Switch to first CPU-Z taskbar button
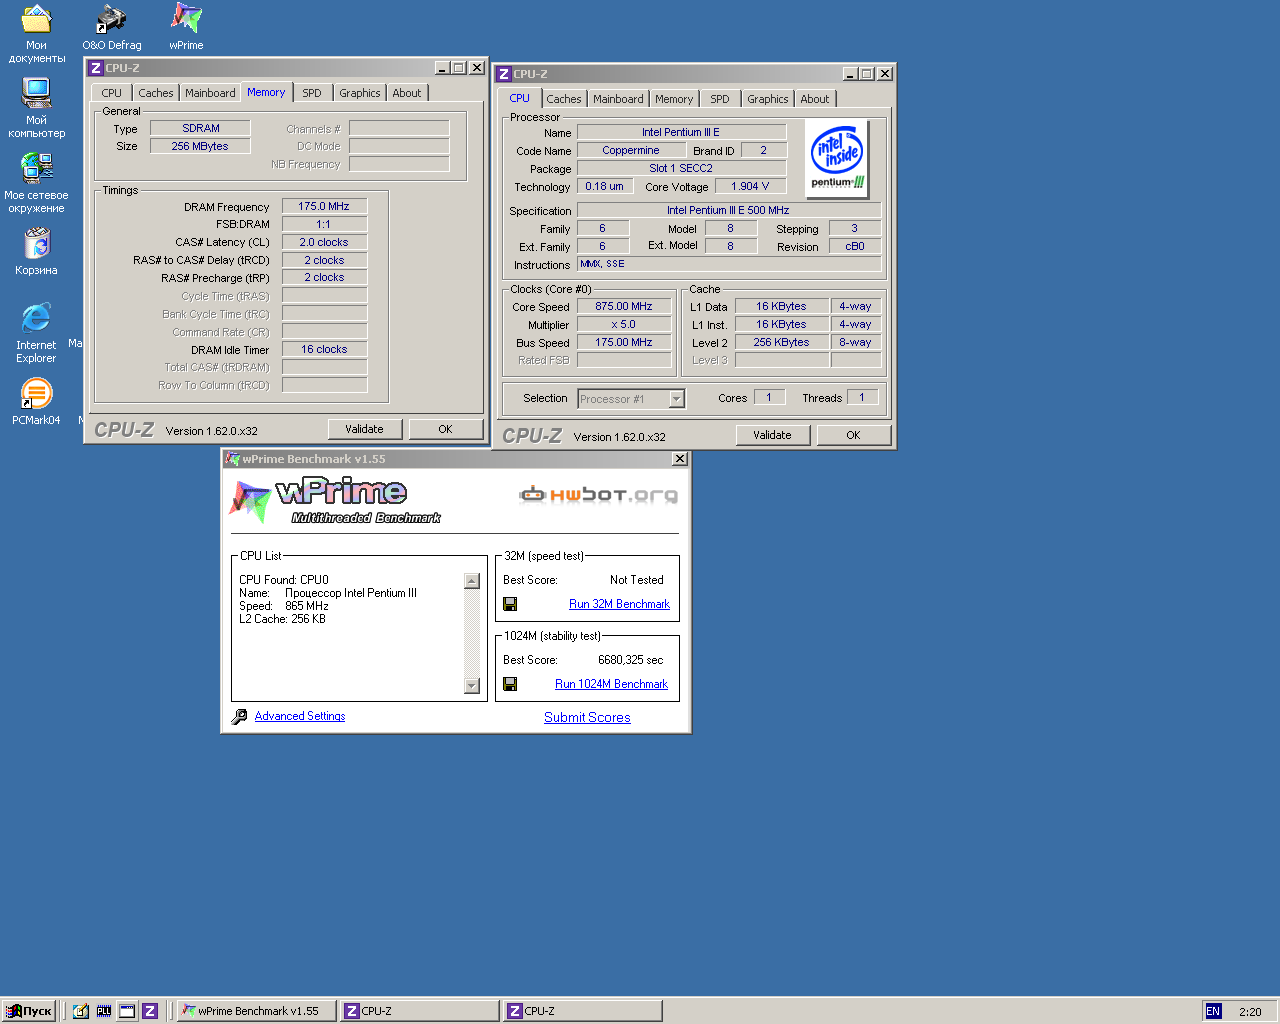 (x=419, y=1011)
